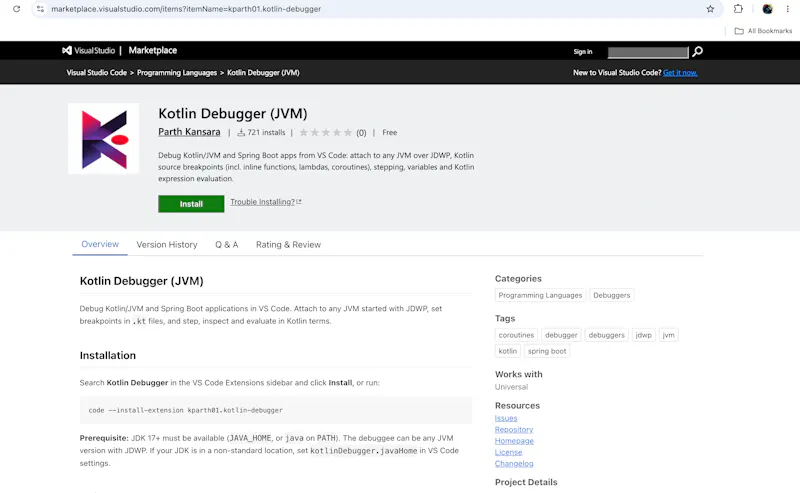
Task: Click the jdwp tag
Action: pos(644,335)
